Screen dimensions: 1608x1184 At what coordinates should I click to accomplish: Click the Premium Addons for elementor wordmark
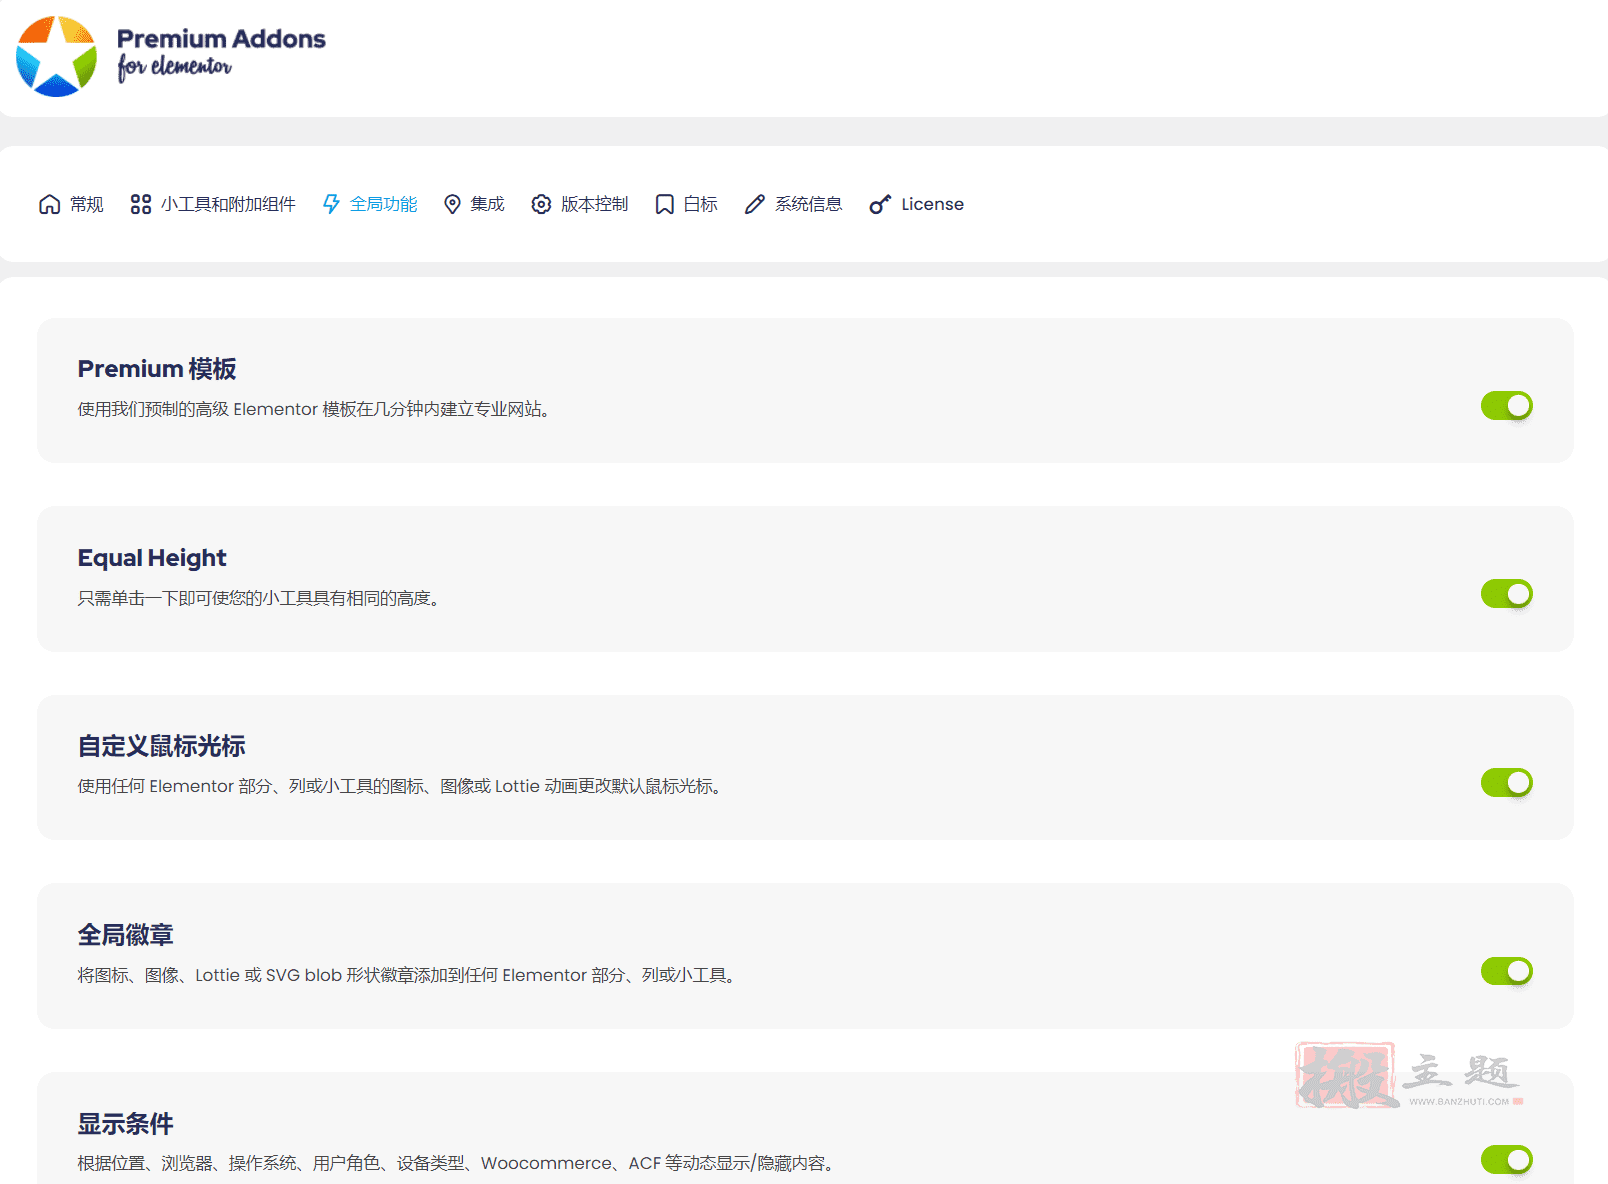[x=221, y=53]
